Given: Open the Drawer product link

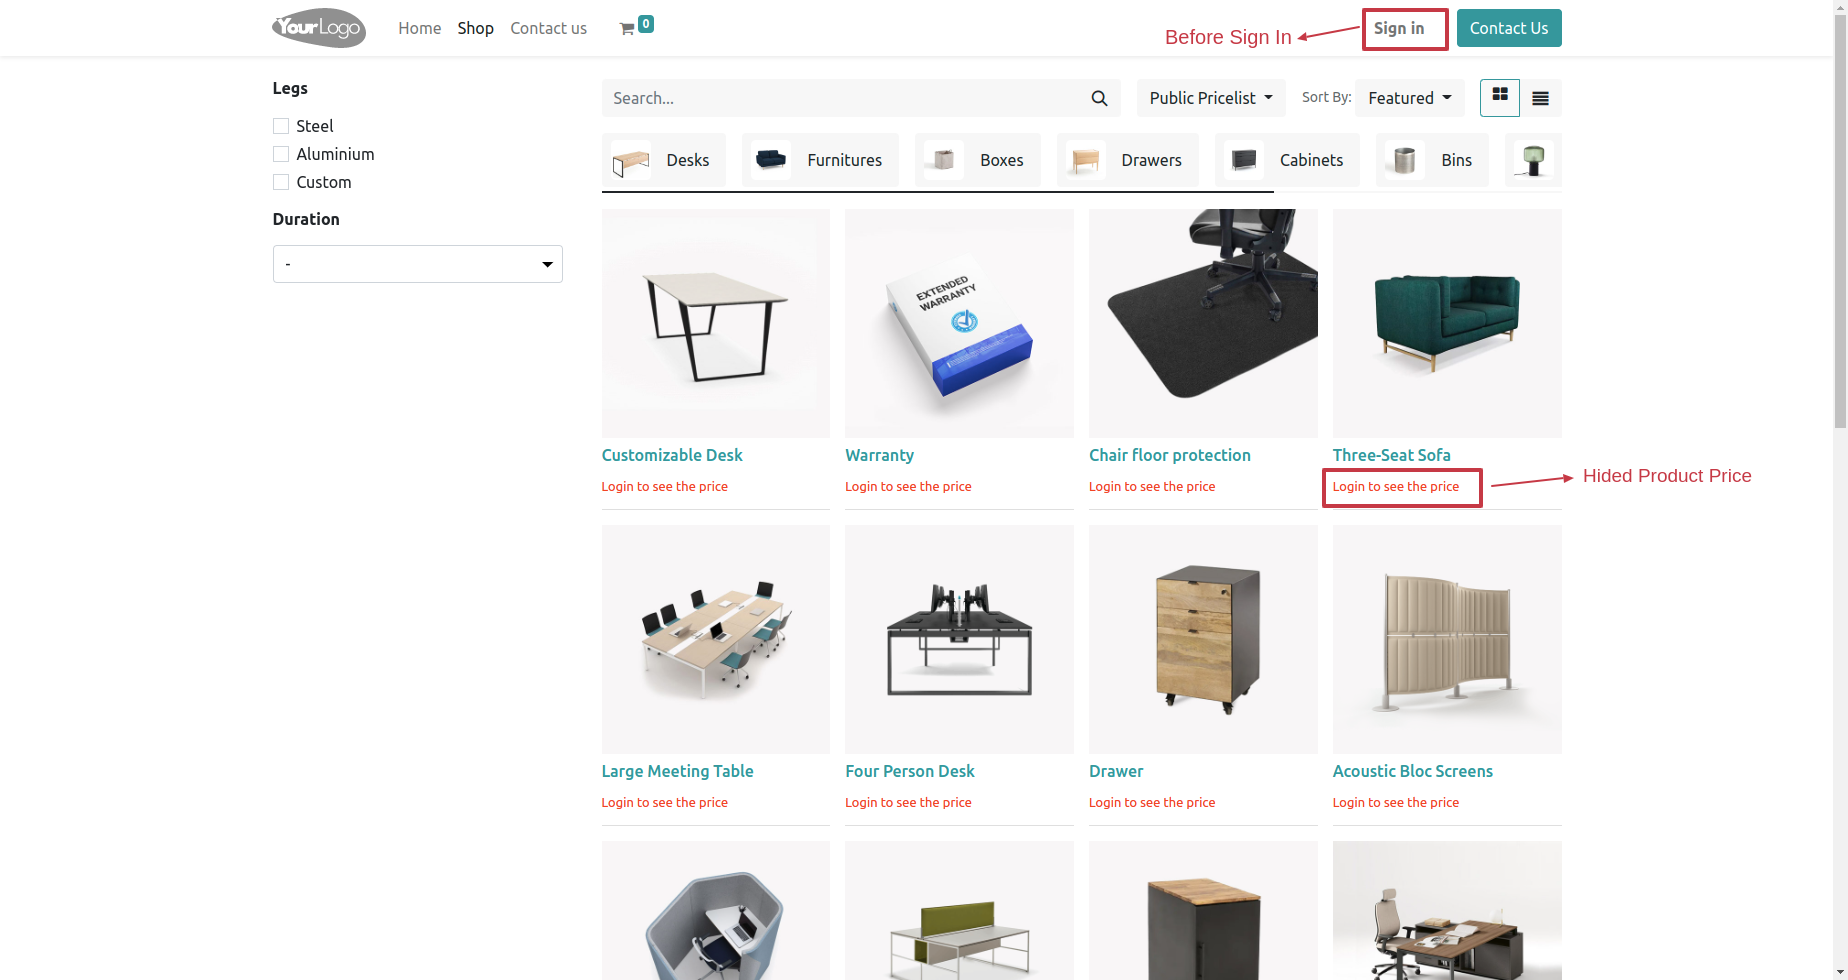Looking at the screenshot, I should 1116,771.
